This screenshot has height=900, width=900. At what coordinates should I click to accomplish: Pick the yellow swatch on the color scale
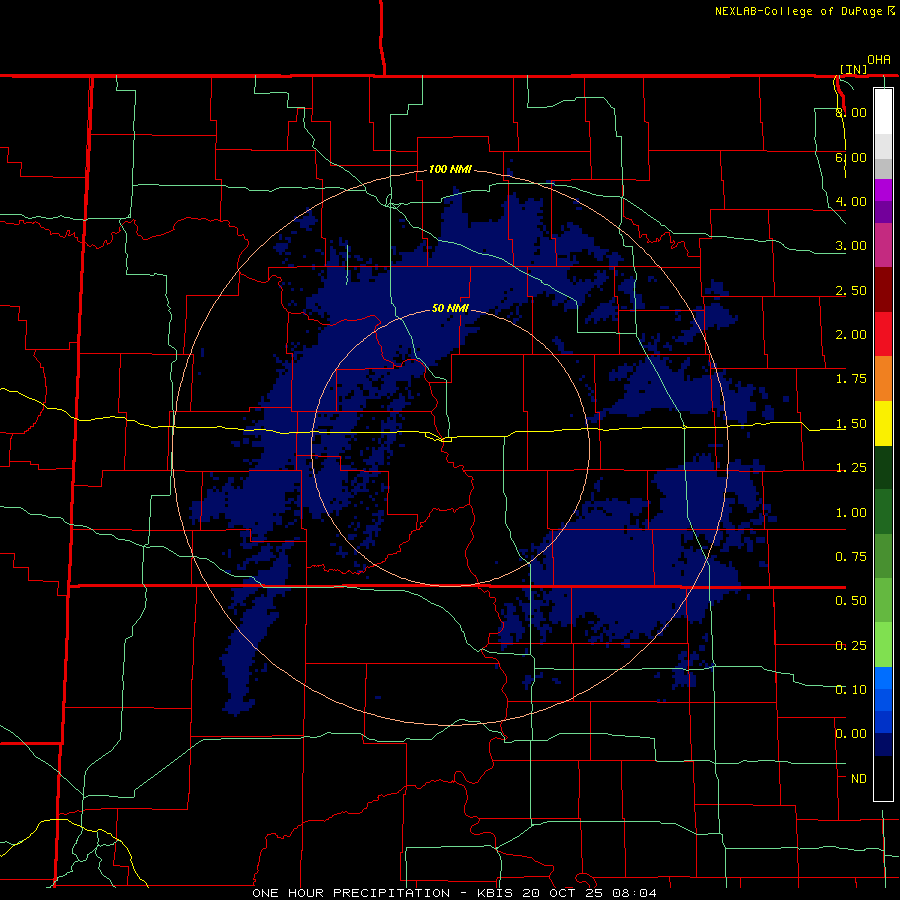pos(883,423)
